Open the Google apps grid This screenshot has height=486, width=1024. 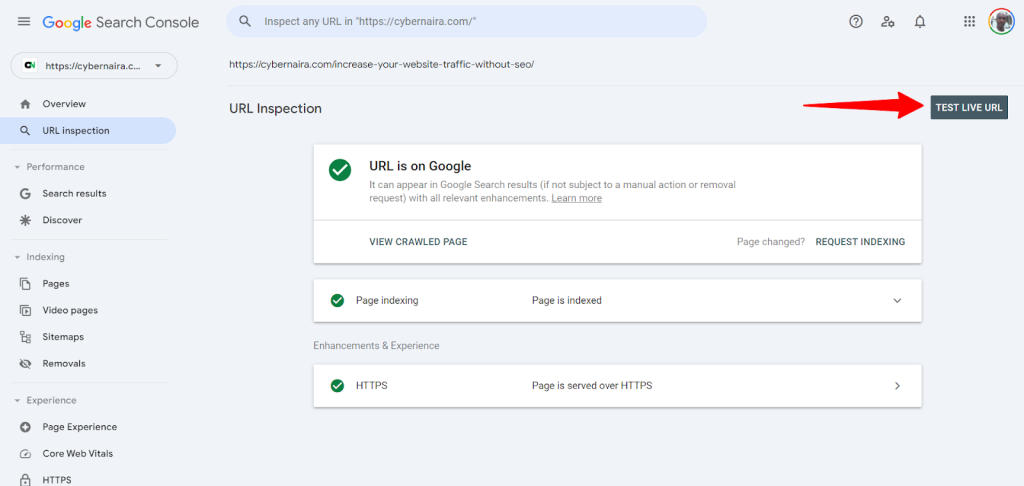(x=969, y=22)
